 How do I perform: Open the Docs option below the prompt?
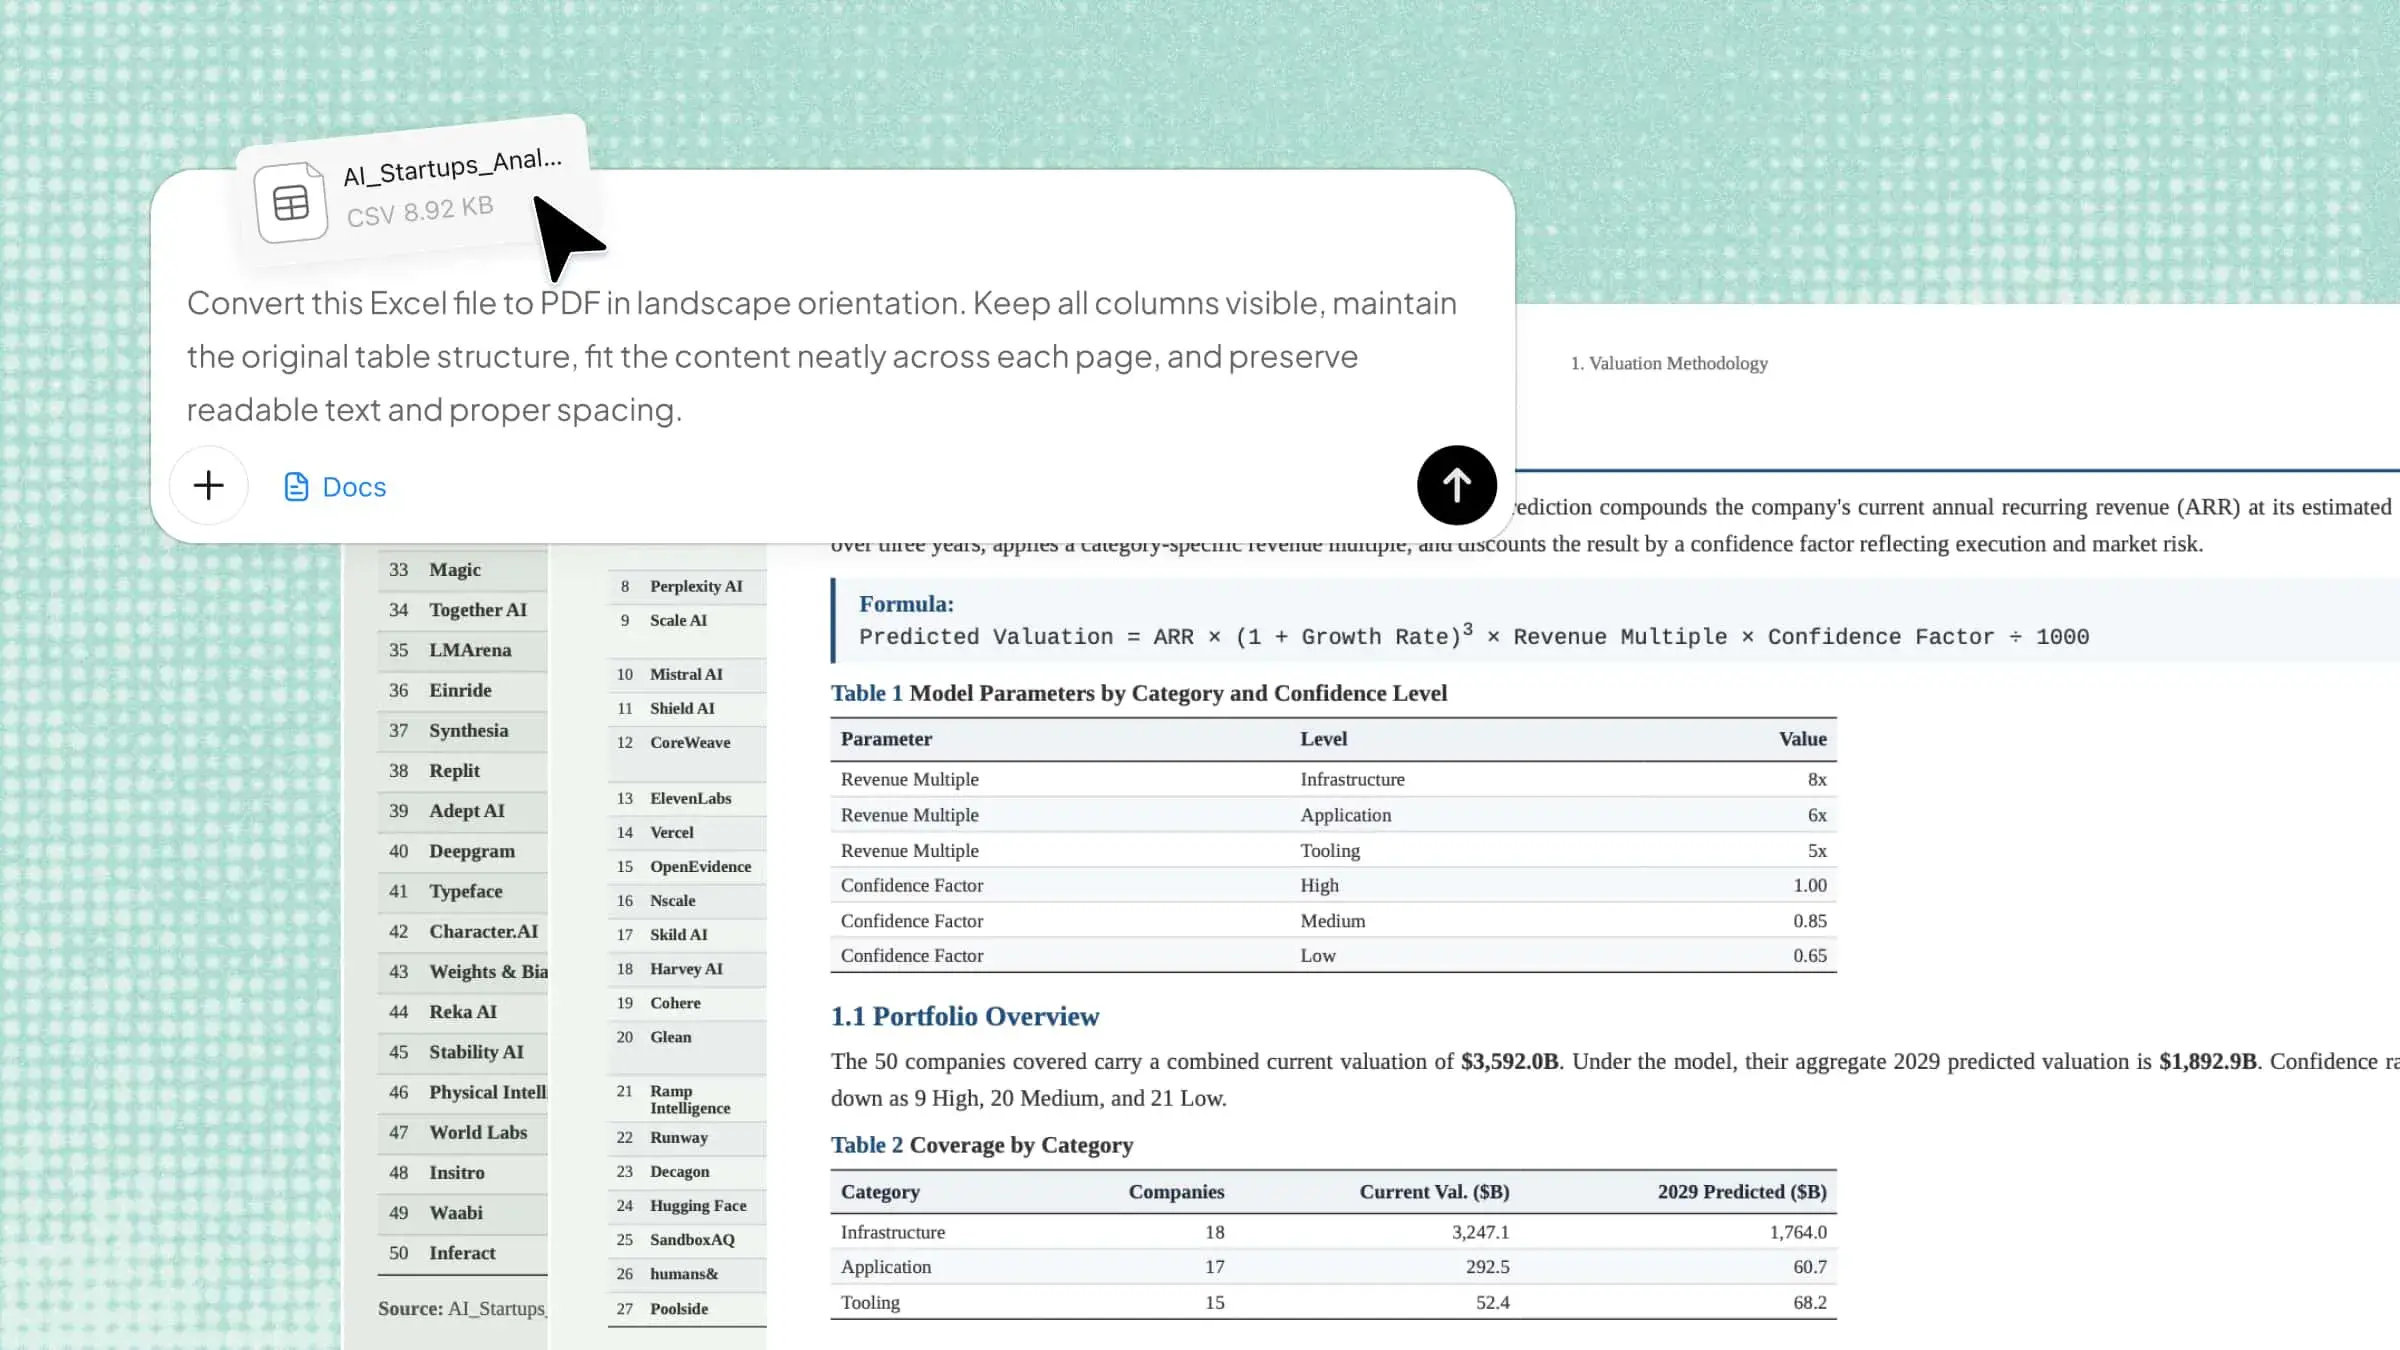(335, 487)
